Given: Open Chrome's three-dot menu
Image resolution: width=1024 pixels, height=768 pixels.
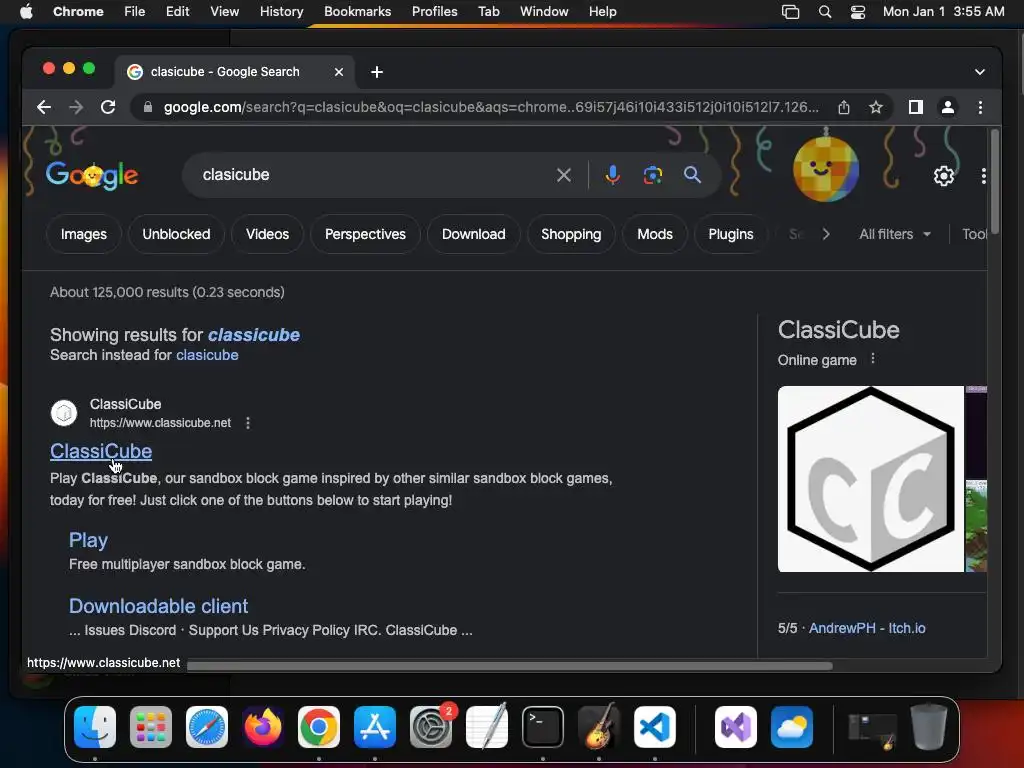Looking at the screenshot, I should 980,107.
